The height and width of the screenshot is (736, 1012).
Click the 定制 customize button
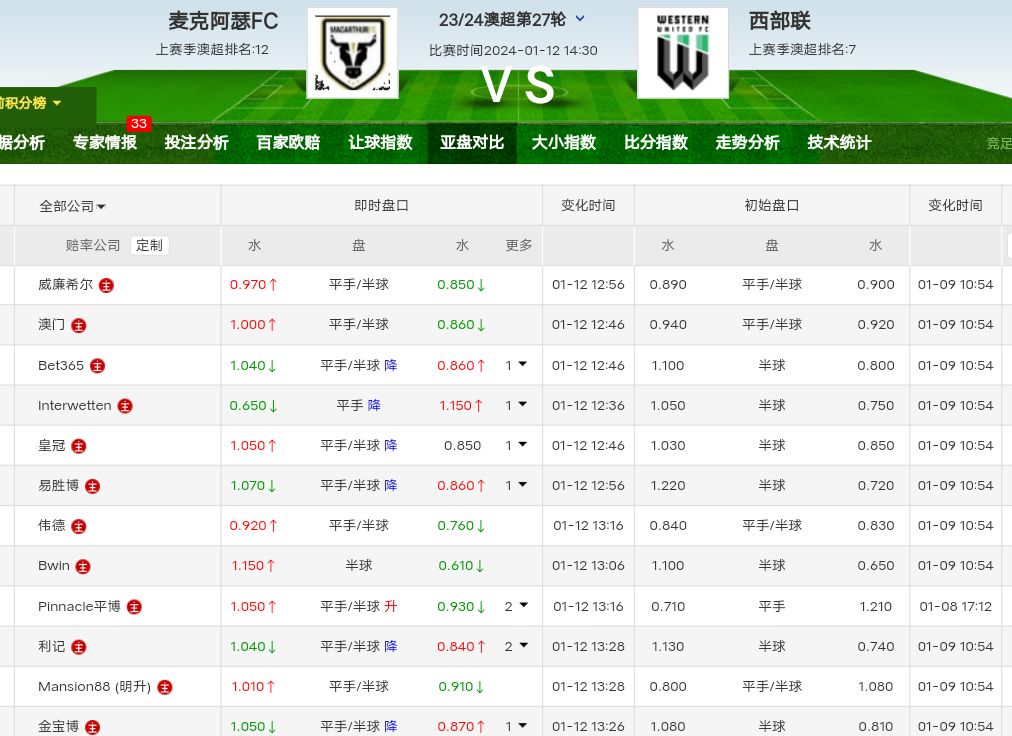point(149,245)
